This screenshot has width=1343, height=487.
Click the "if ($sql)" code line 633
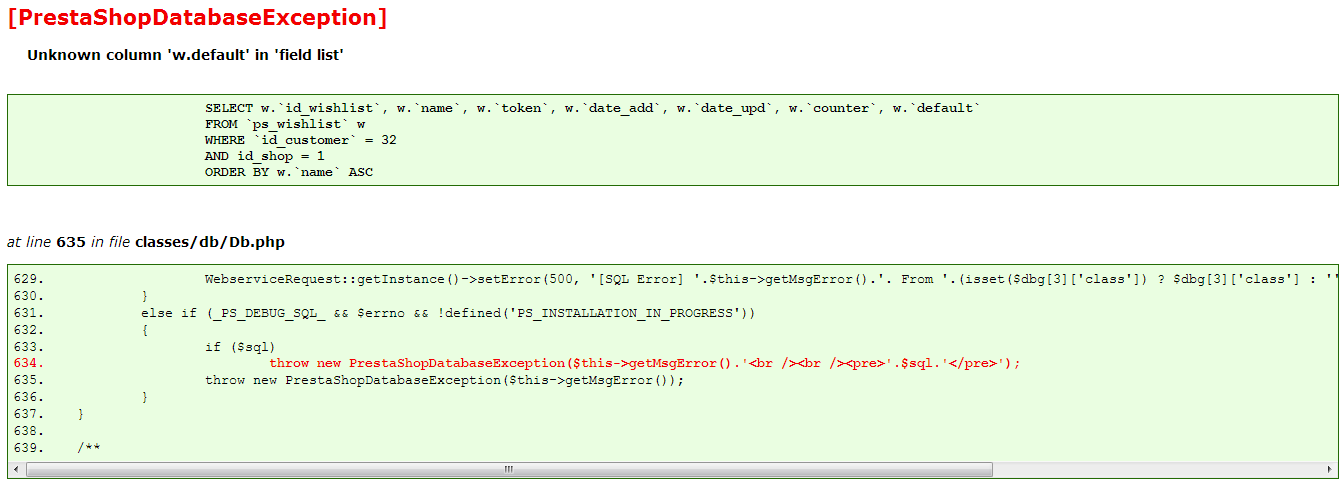click(x=240, y=347)
